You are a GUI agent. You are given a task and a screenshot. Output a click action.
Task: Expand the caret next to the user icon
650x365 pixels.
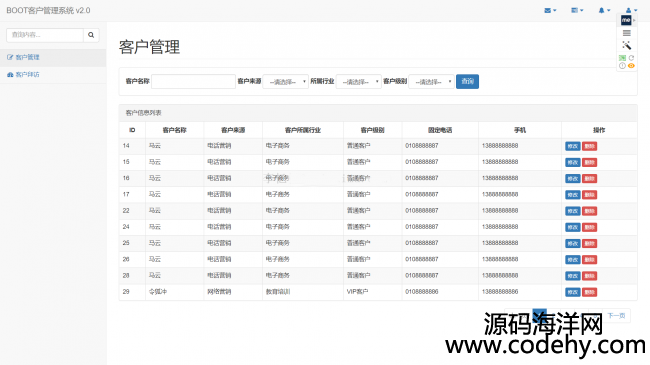[635, 10]
